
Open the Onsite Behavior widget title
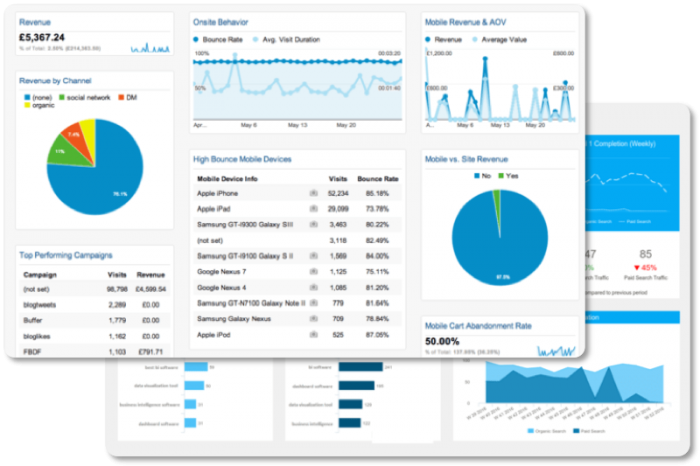coord(221,22)
